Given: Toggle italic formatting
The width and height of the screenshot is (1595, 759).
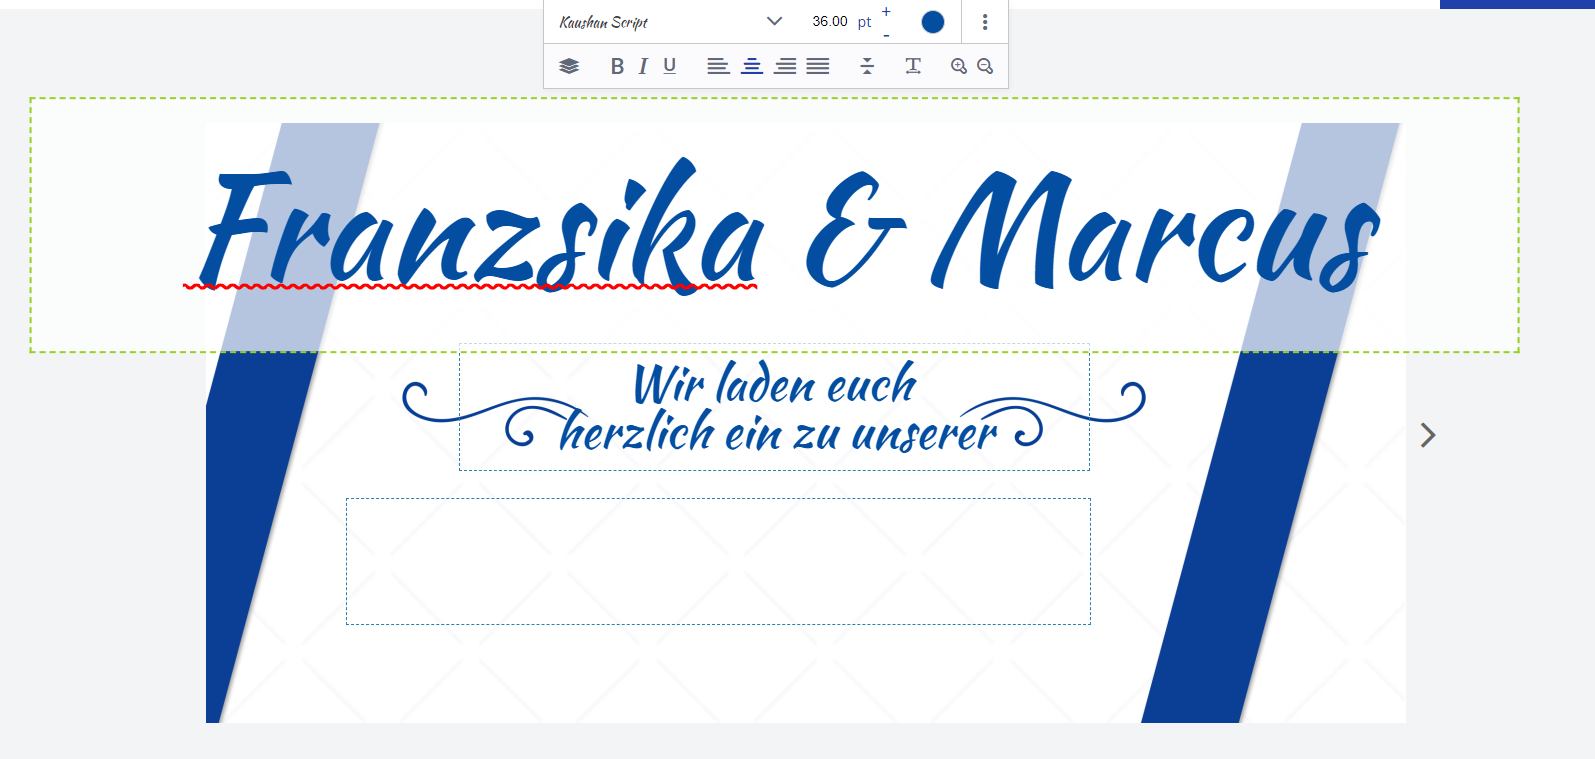Looking at the screenshot, I should pyautogui.click(x=643, y=66).
